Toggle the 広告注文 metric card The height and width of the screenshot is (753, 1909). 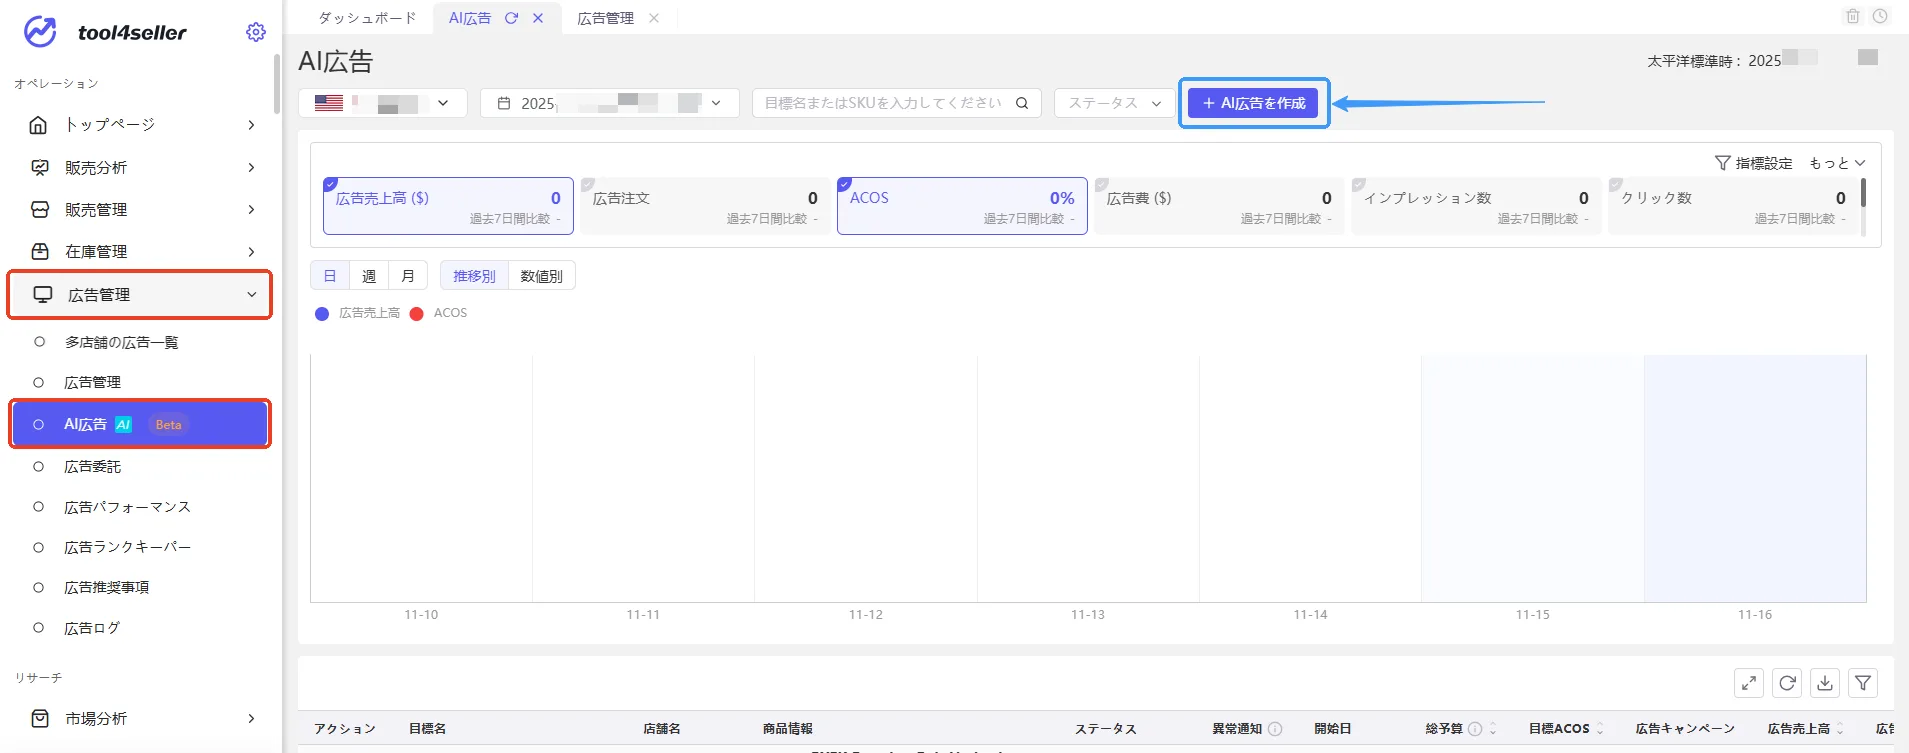[705, 207]
